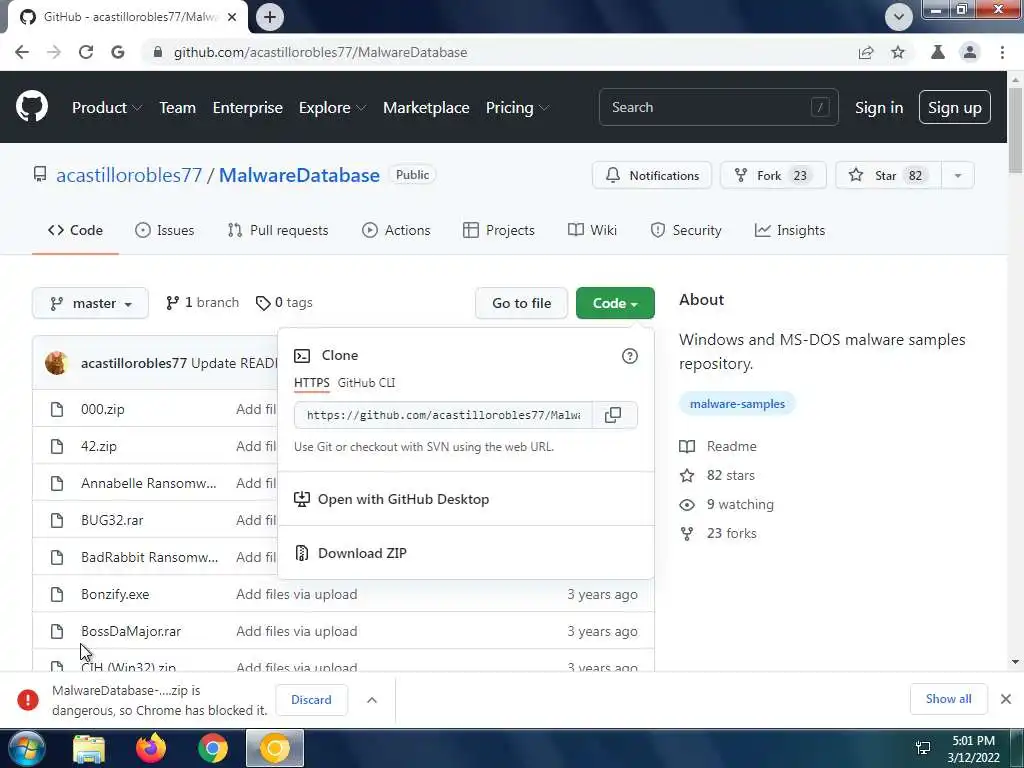The width and height of the screenshot is (1024, 768).
Task: Click Show all downloads
Action: click(x=948, y=699)
